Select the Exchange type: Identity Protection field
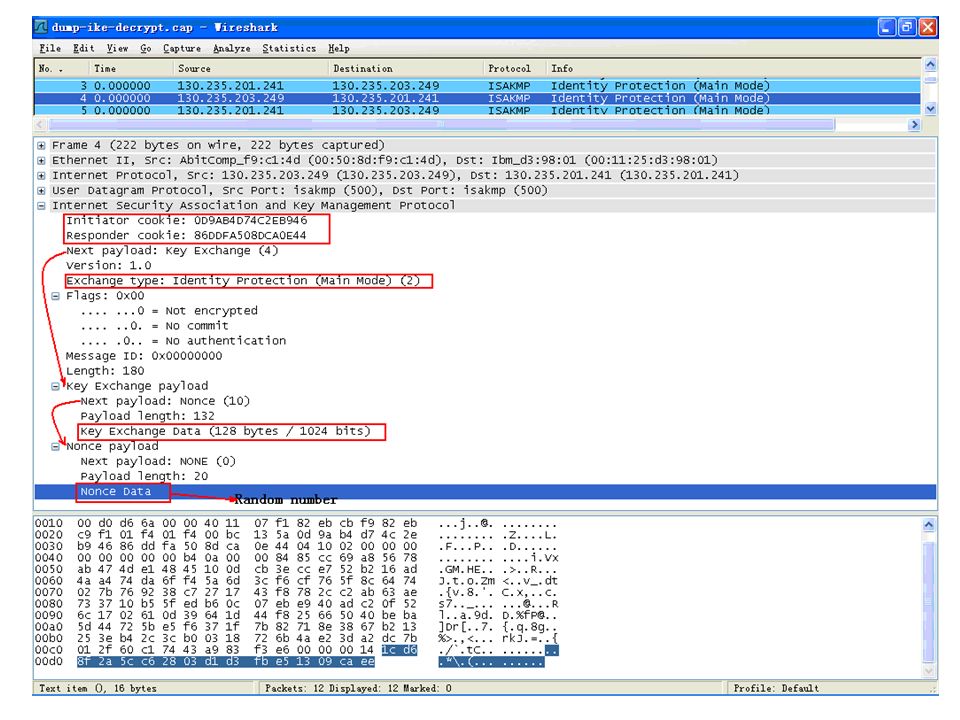The width and height of the screenshot is (960, 720). point(243,280)
